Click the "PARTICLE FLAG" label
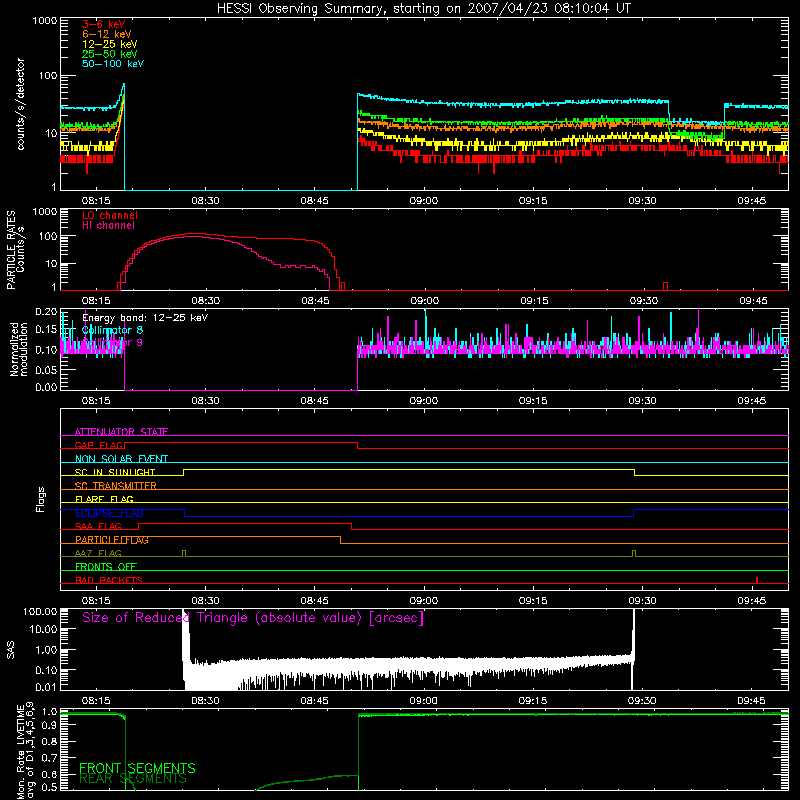Image resolution: width=800 pixels, height=800 pixels. coord(112,540)
